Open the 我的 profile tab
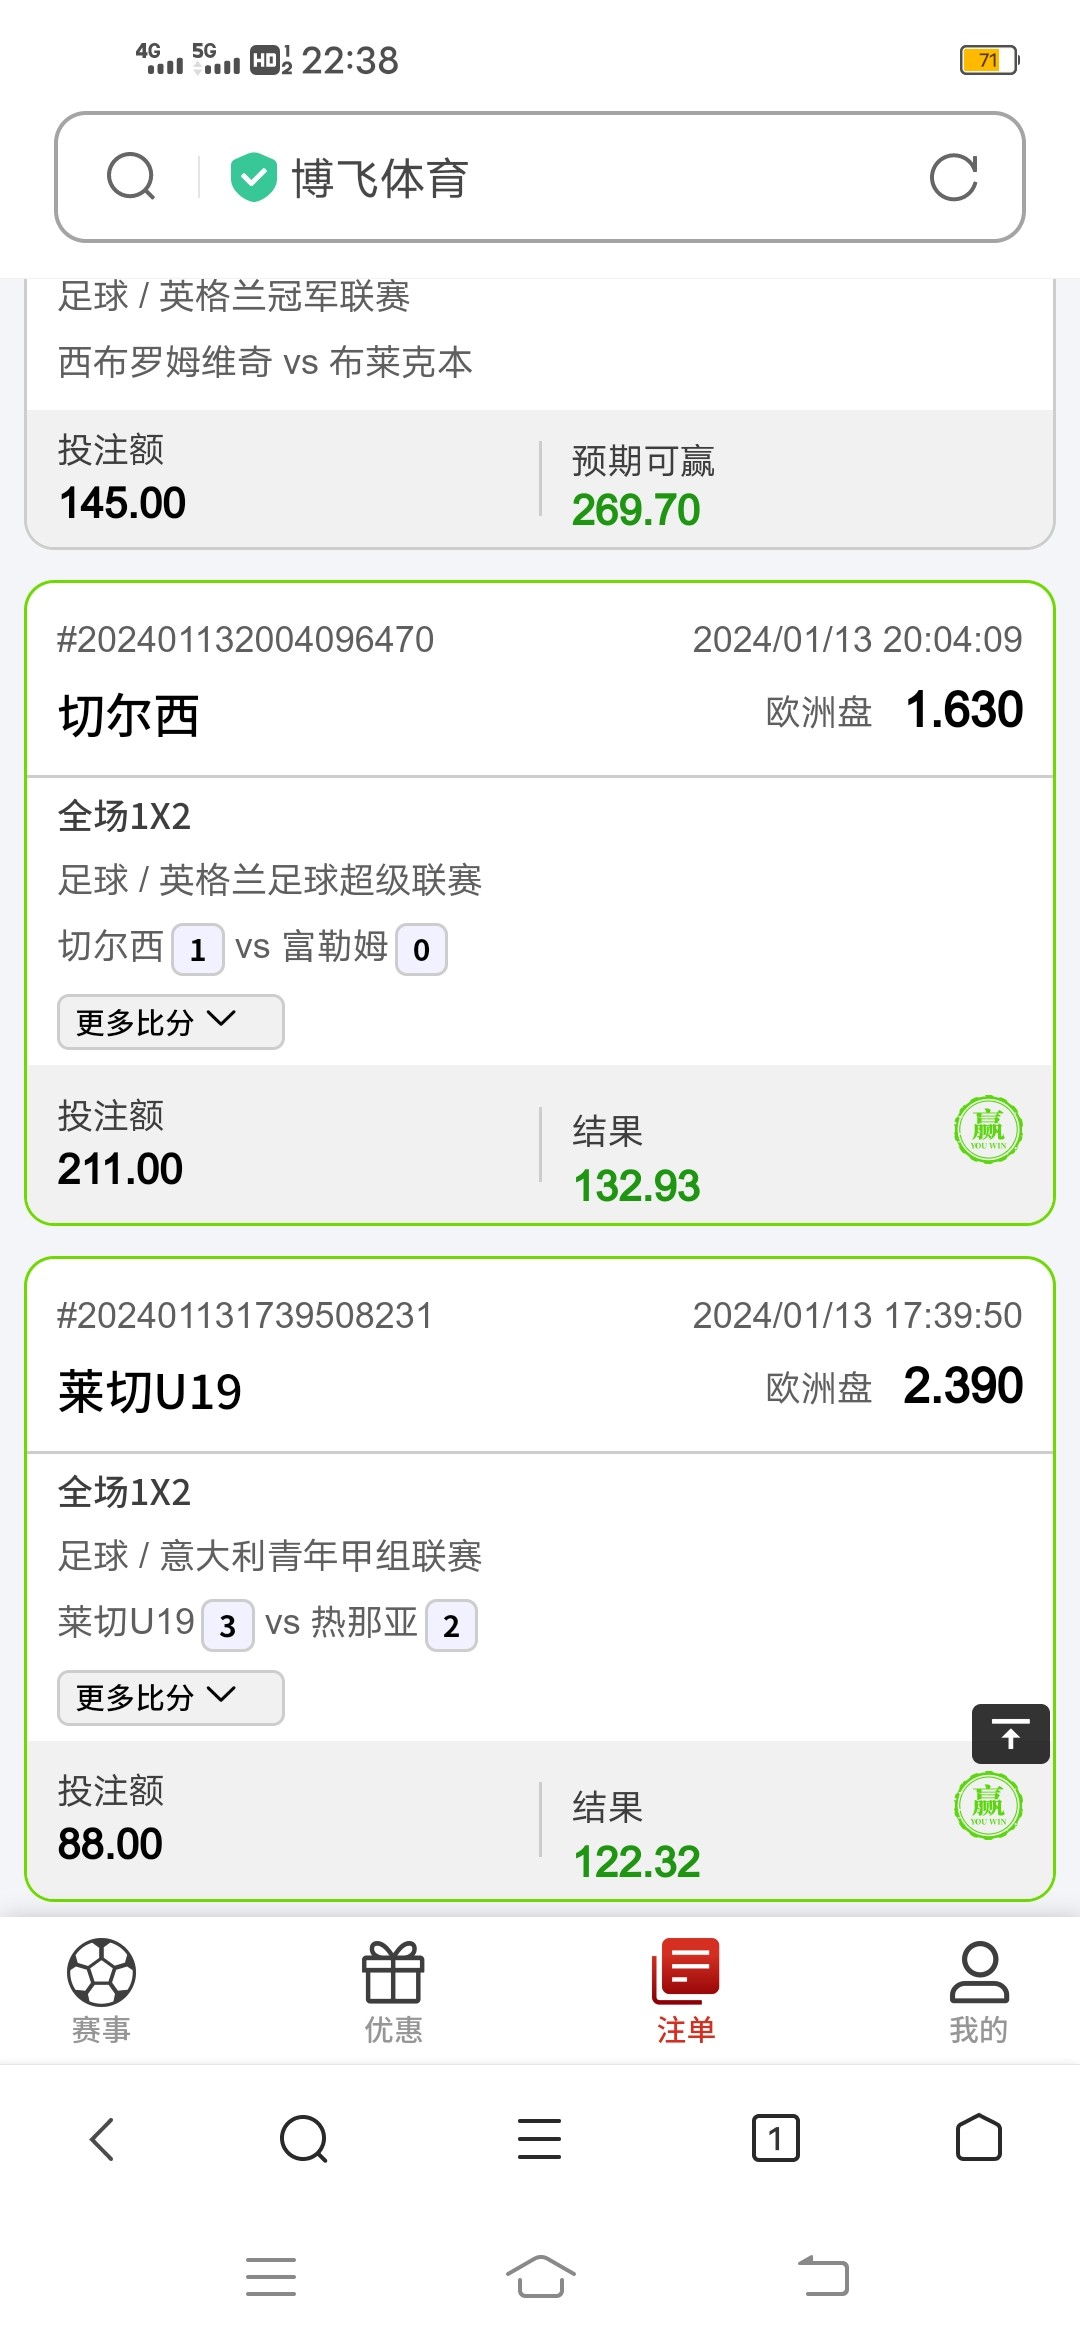Viewport: 1080px width, 2340px height. [979, 1990]
